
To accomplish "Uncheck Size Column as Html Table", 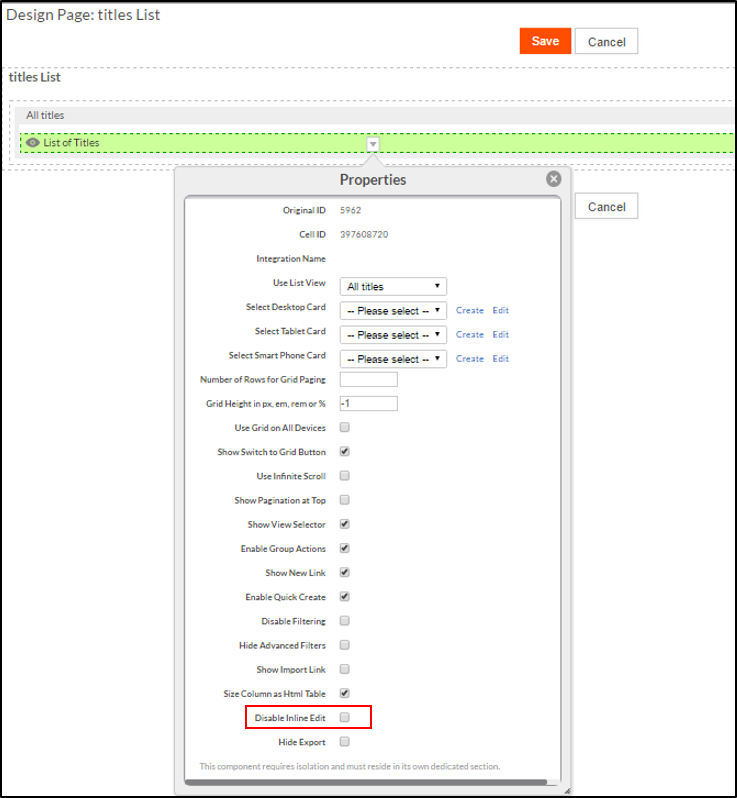I will pyautogui.click(x=345, y=693).
